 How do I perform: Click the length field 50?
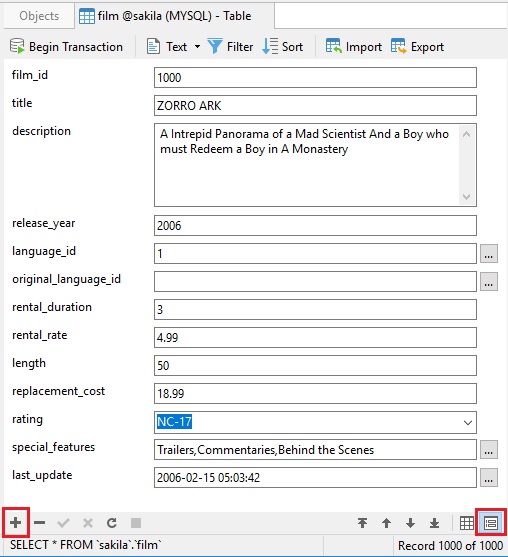click(315, 366)
